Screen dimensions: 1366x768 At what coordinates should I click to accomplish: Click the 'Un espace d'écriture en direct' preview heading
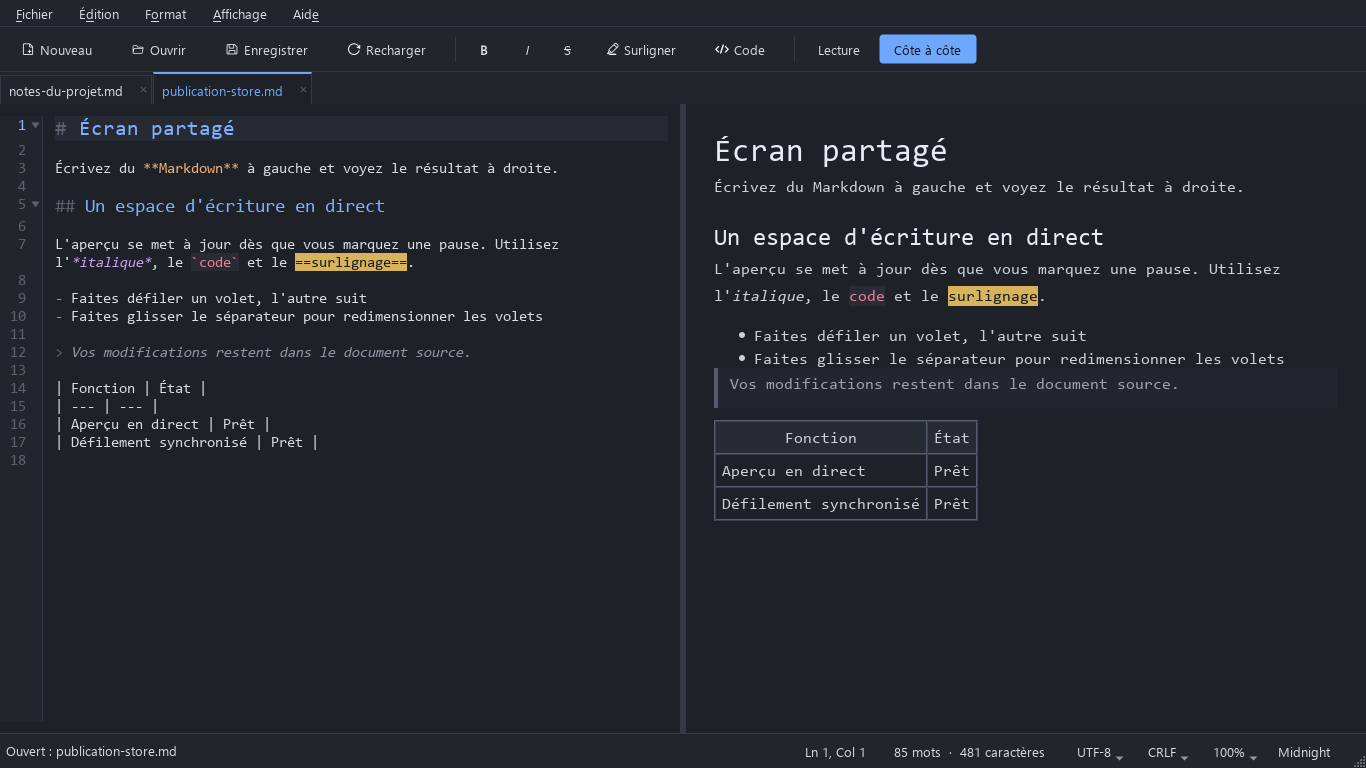click(x=908, y=237)
